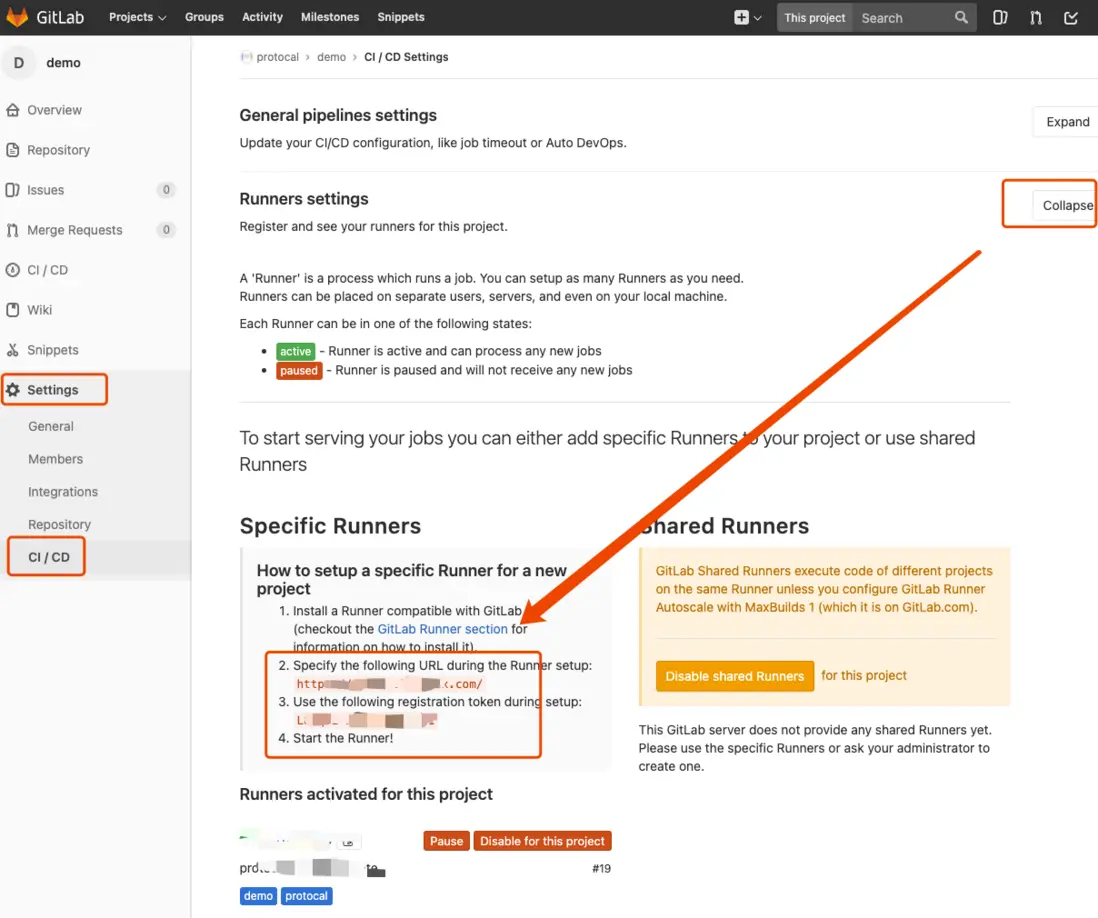Open General under Settings

pyautogui.click(x=50, y=426)
